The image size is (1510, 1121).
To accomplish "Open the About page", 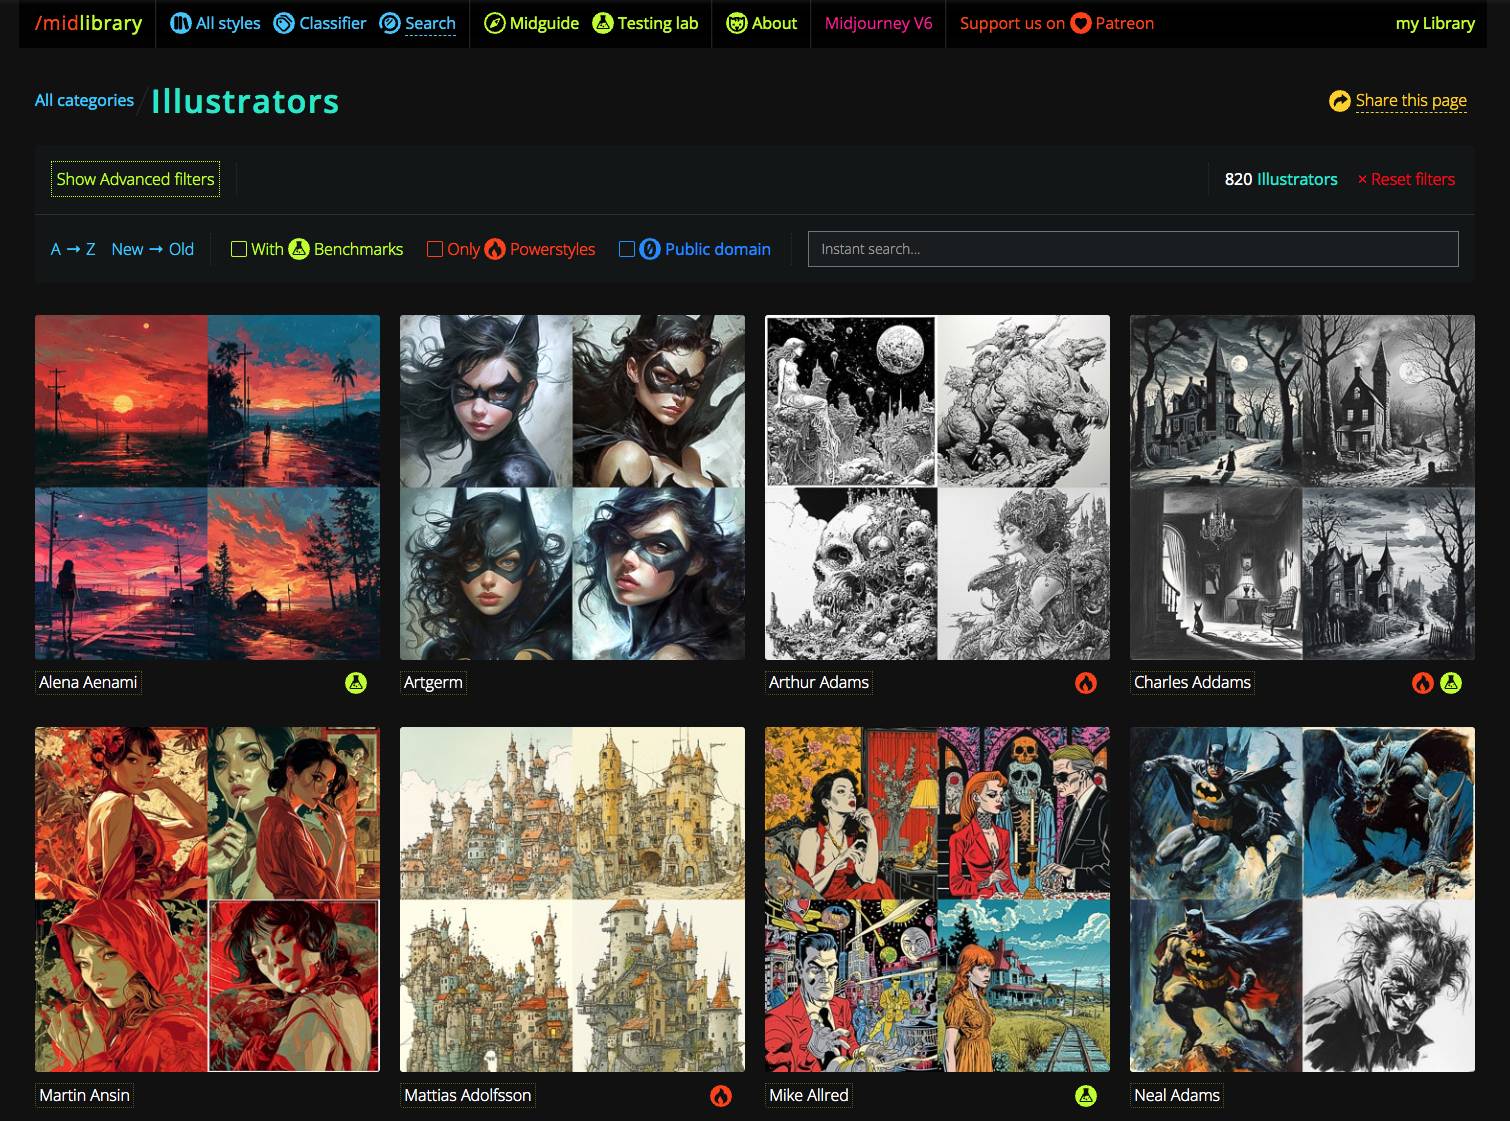I will pyautogui.click(x=762, y=23).
